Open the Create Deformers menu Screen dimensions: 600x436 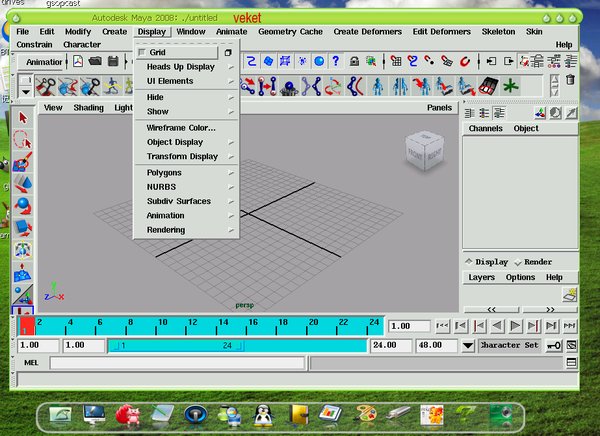pyautogui.click(x=369, y=32)
